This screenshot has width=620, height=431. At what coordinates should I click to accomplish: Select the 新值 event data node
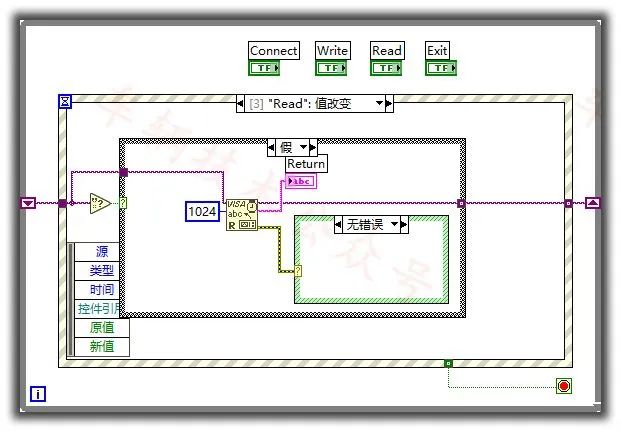pos(102,346)
